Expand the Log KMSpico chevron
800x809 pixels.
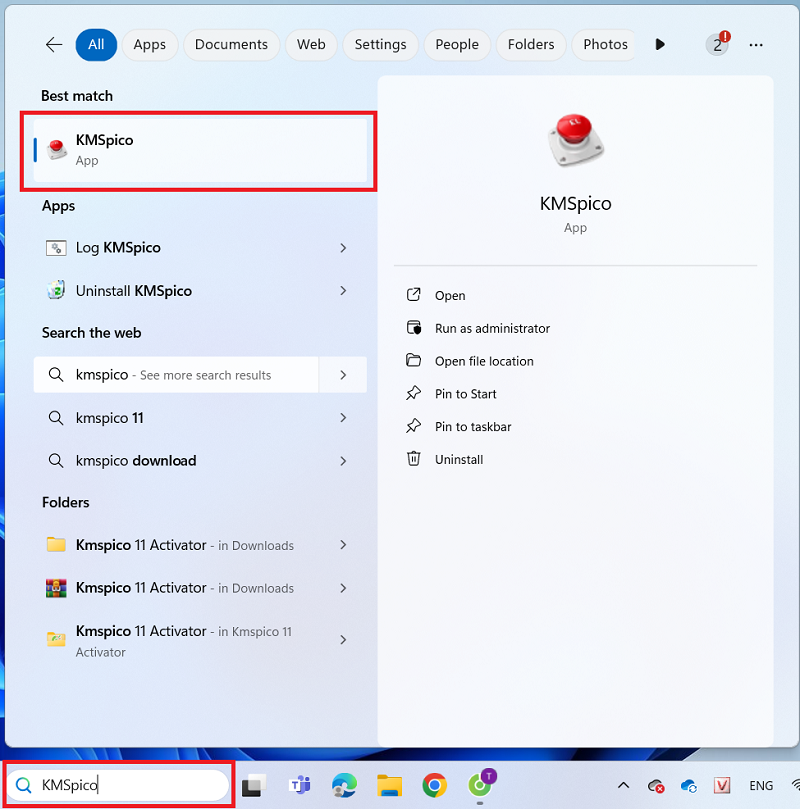point(343,248)
